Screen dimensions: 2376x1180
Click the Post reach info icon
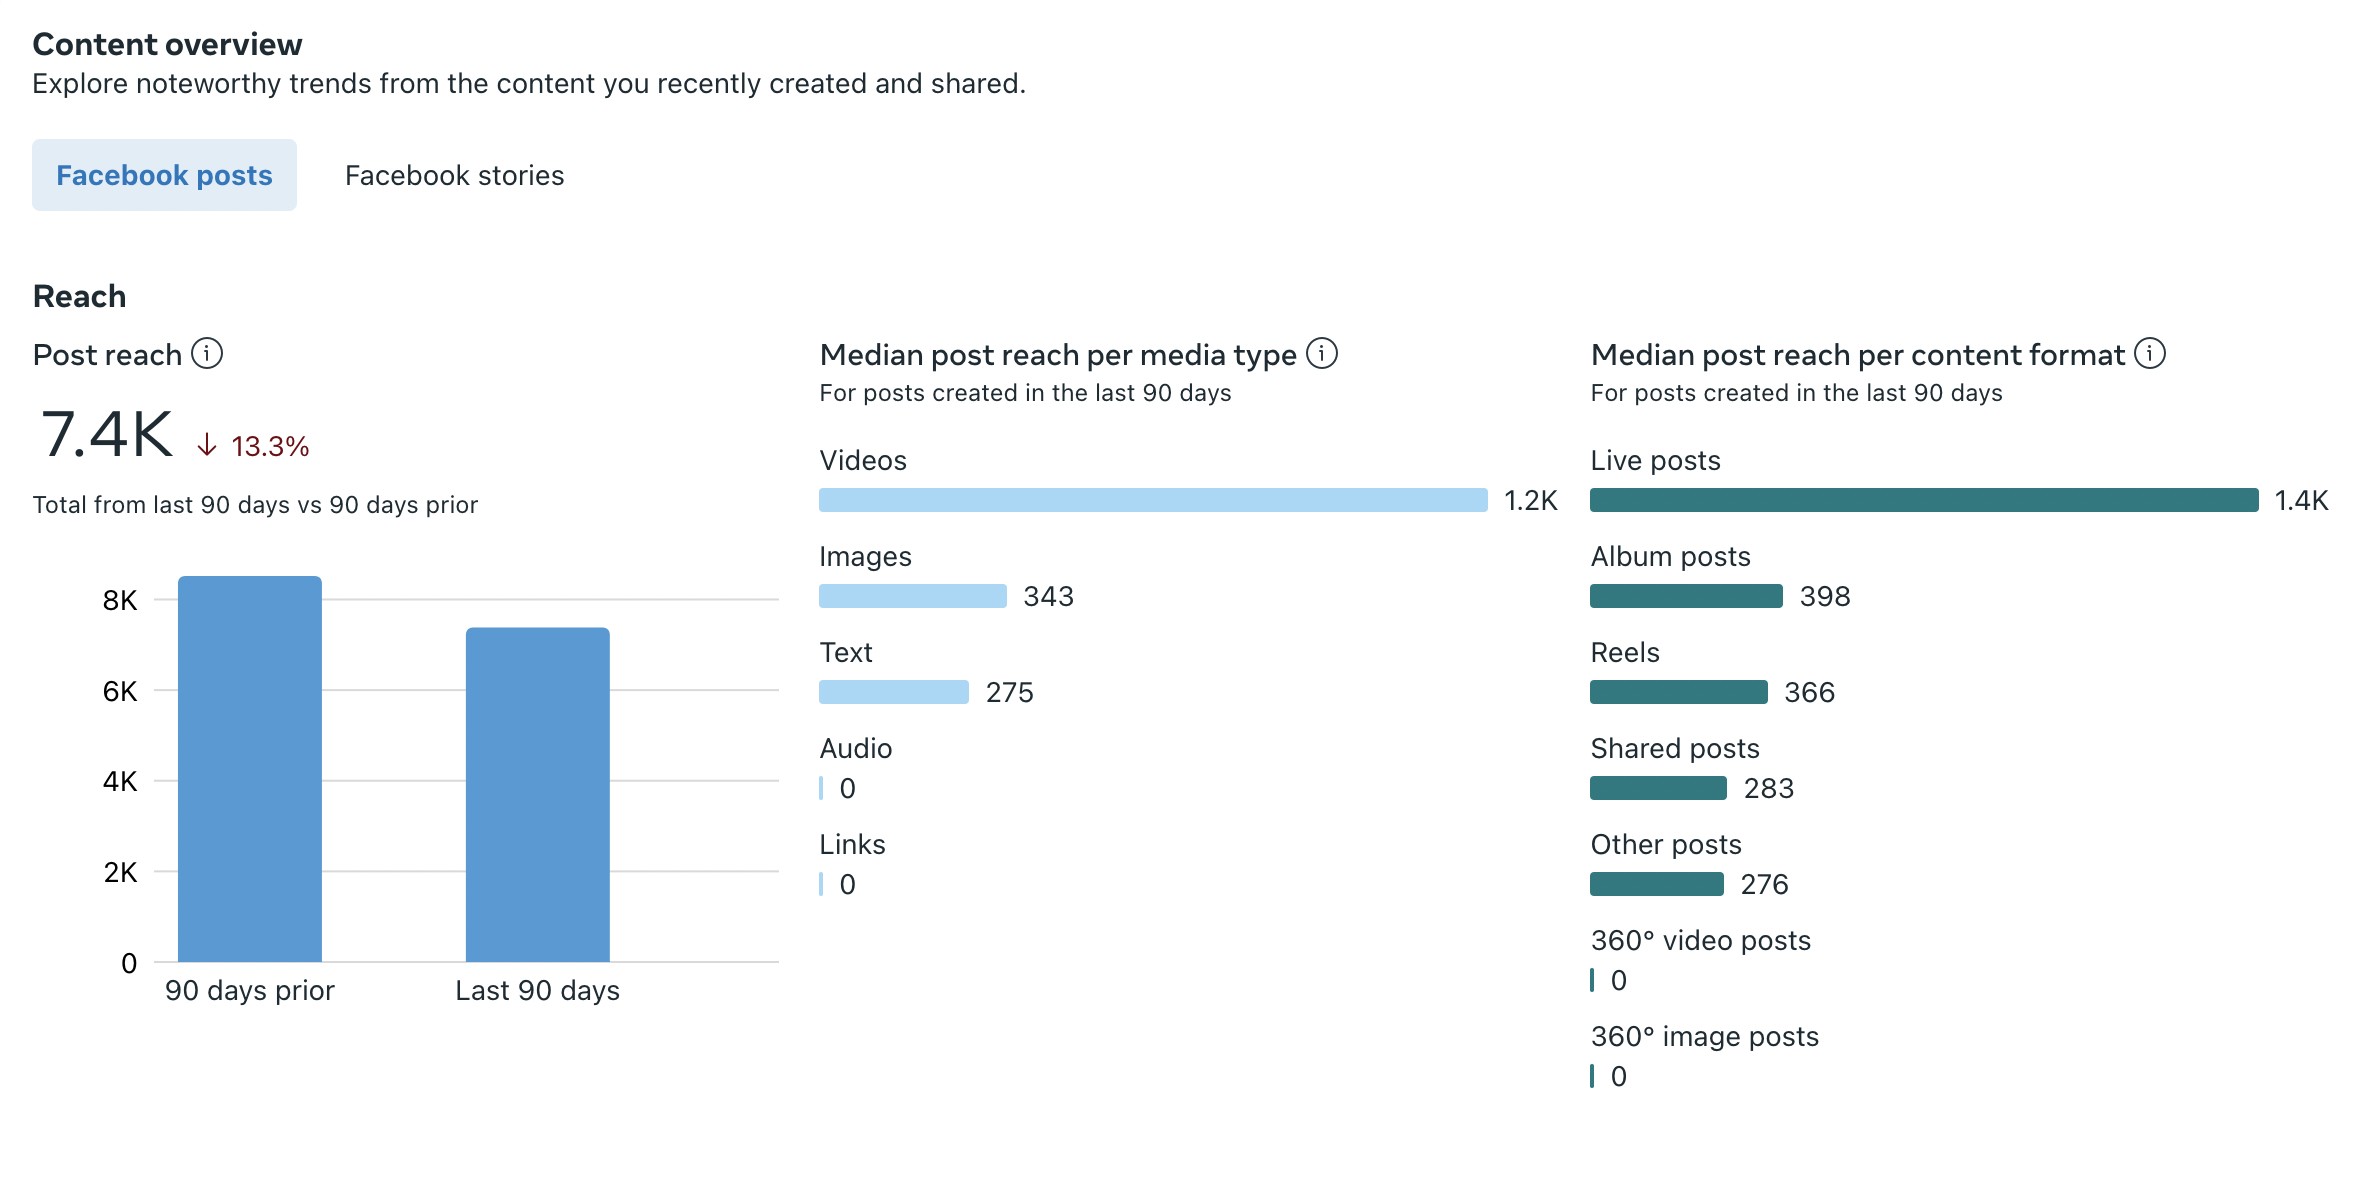[x=207, y=354]
